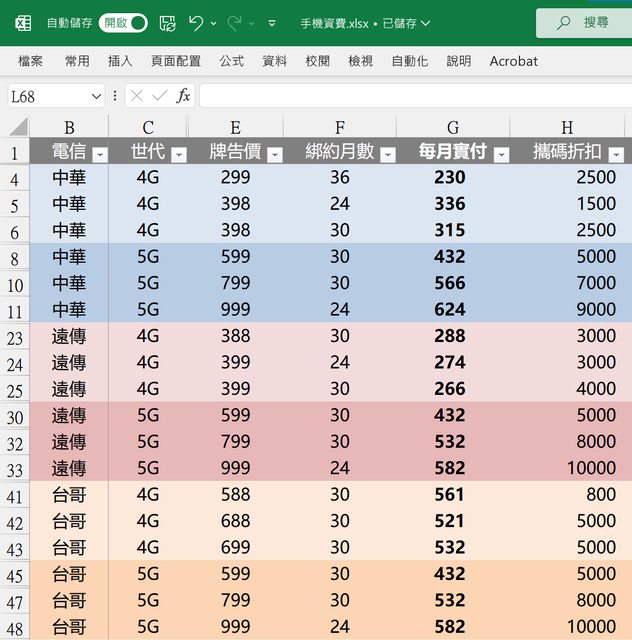
Task: Open Customize Quick Access Toolbar menu
Action: (271, 23)
